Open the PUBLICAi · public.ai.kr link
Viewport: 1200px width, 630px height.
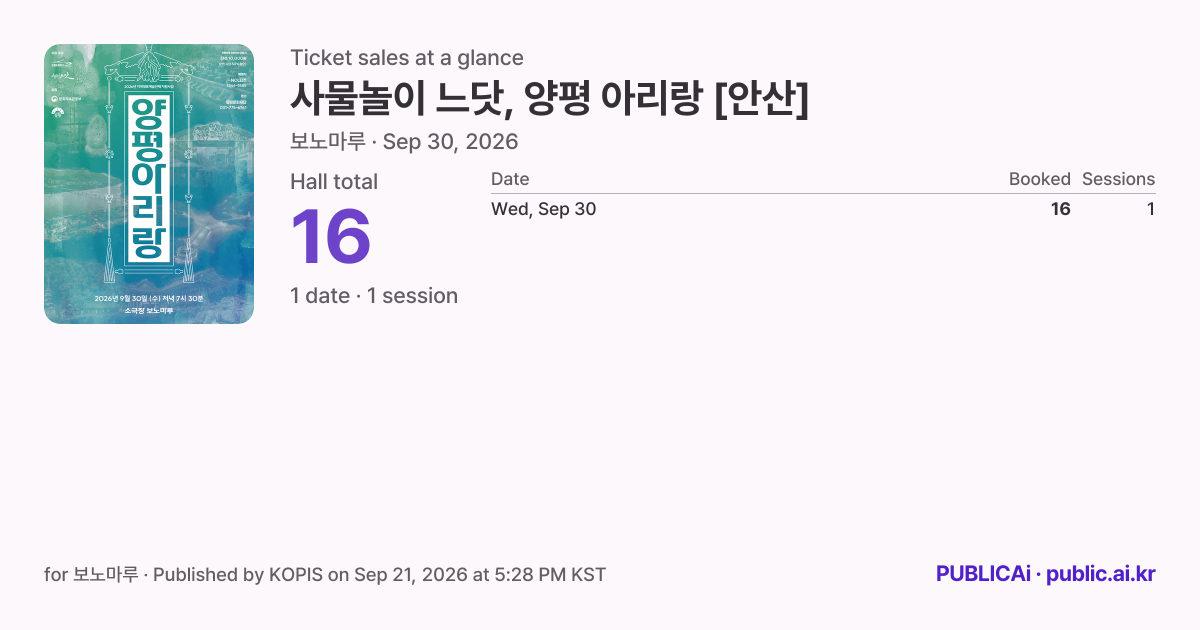pyautogui.click(x=1046, y=574)
